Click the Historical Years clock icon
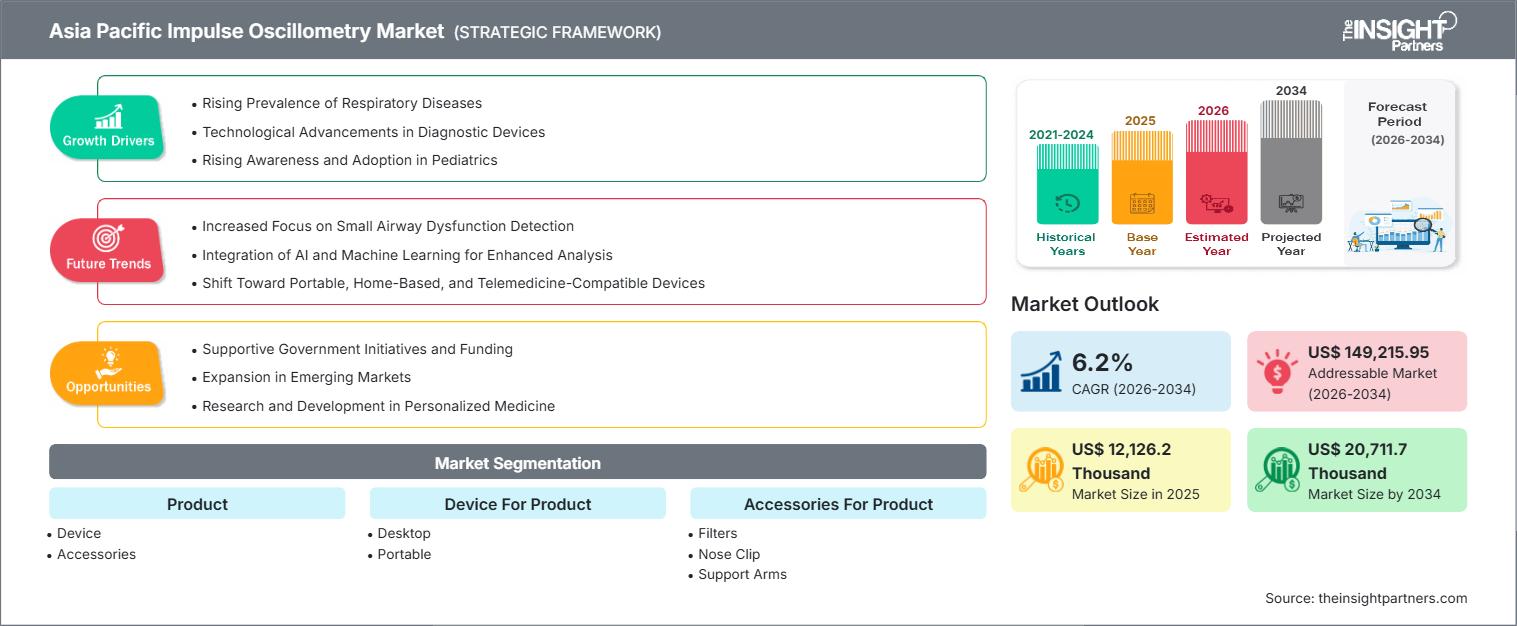The height and width of the screenshot is (626, 1517). pos(1067,204)
